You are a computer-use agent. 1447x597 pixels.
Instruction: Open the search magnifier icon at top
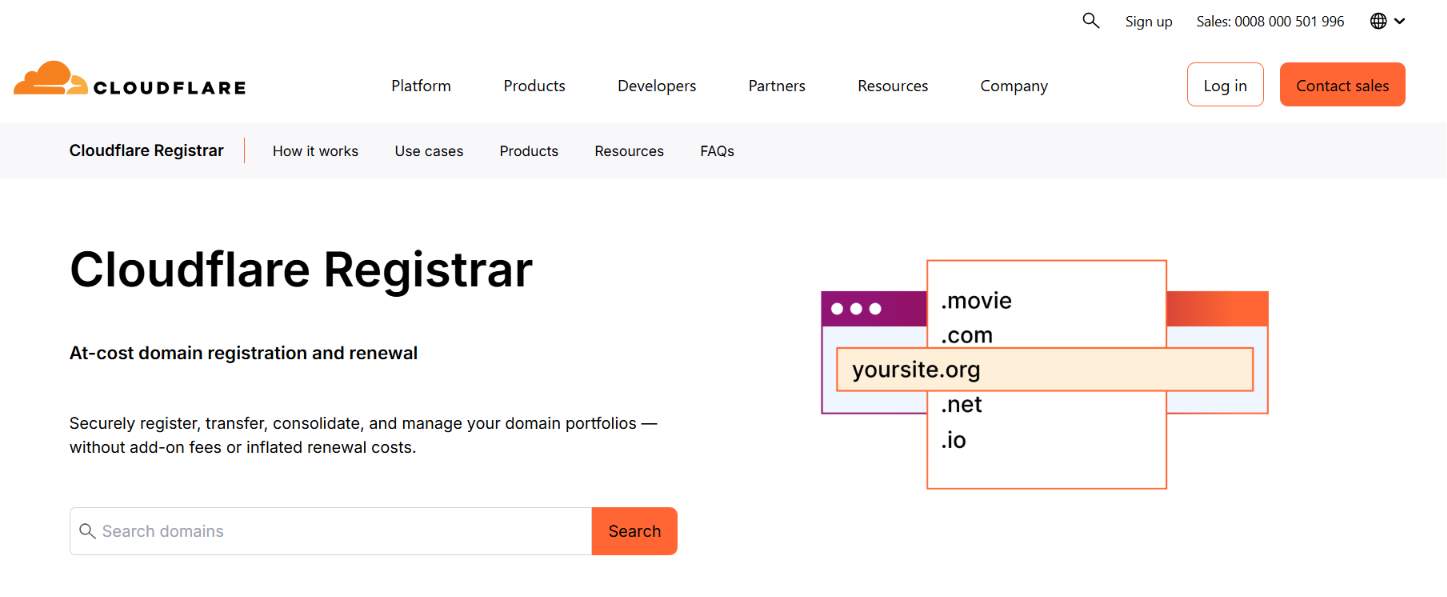coord(1091,21)
